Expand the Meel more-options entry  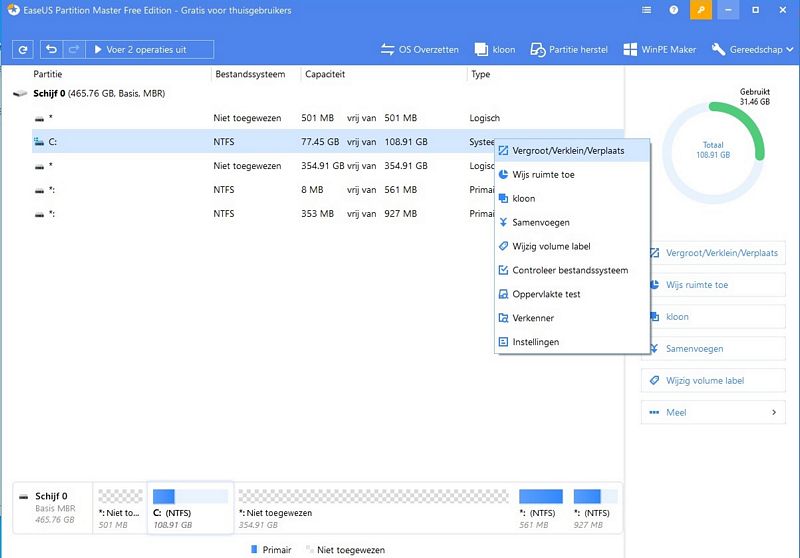click(x=713, y=413)
